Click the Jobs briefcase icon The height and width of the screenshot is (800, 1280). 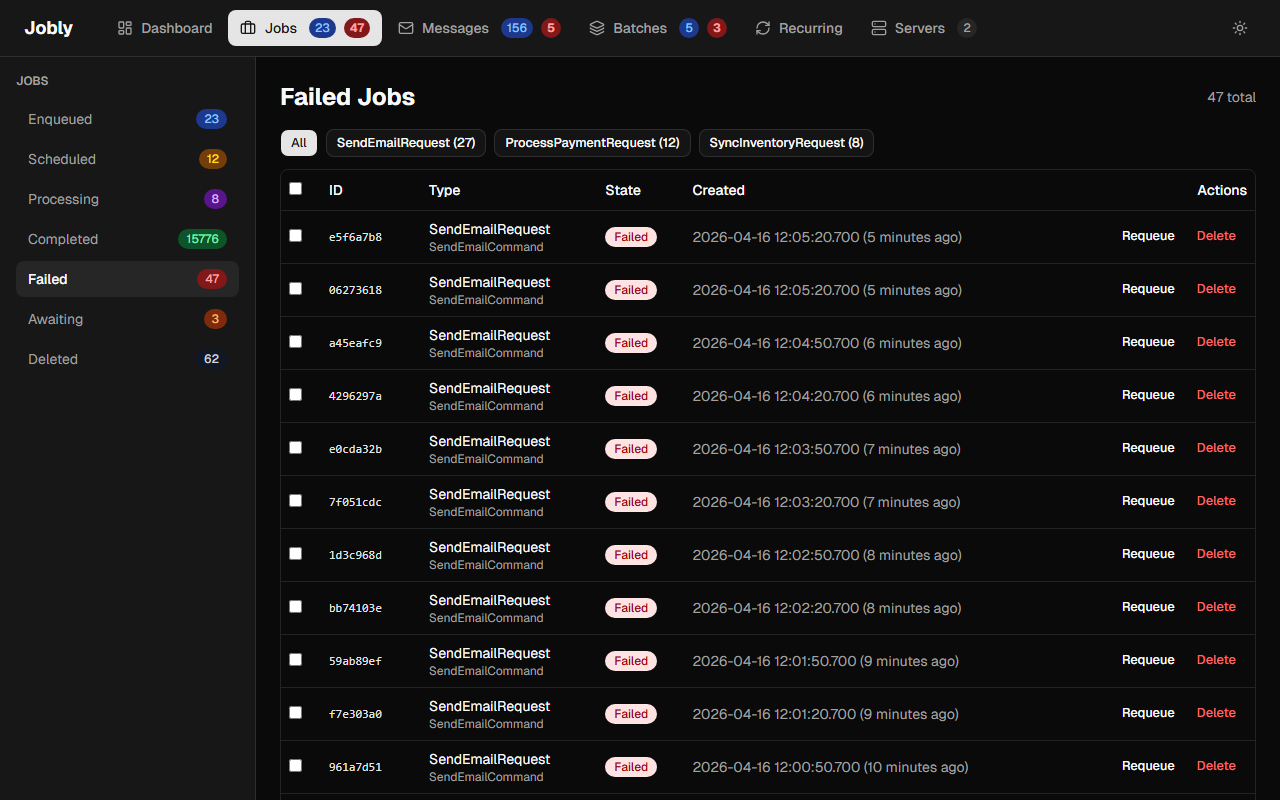[x=248, y=28]
